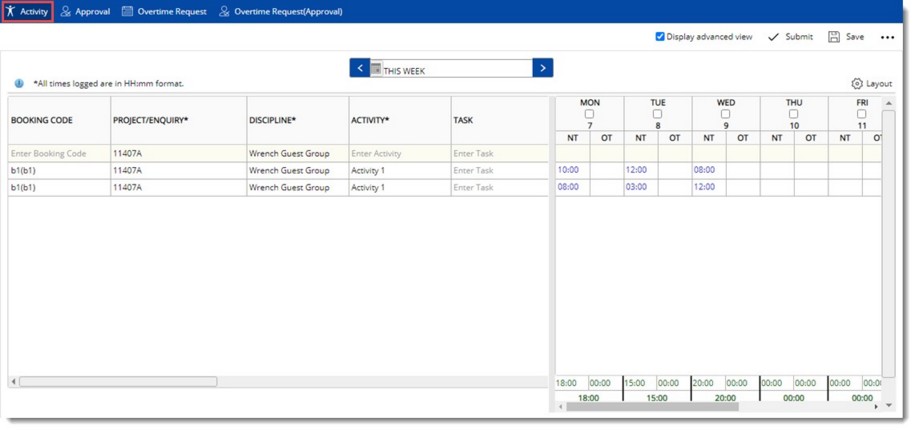This screenshot has height=430, width=915.
Task: Click the Activity person icon
Action: [x=12, y=12]
